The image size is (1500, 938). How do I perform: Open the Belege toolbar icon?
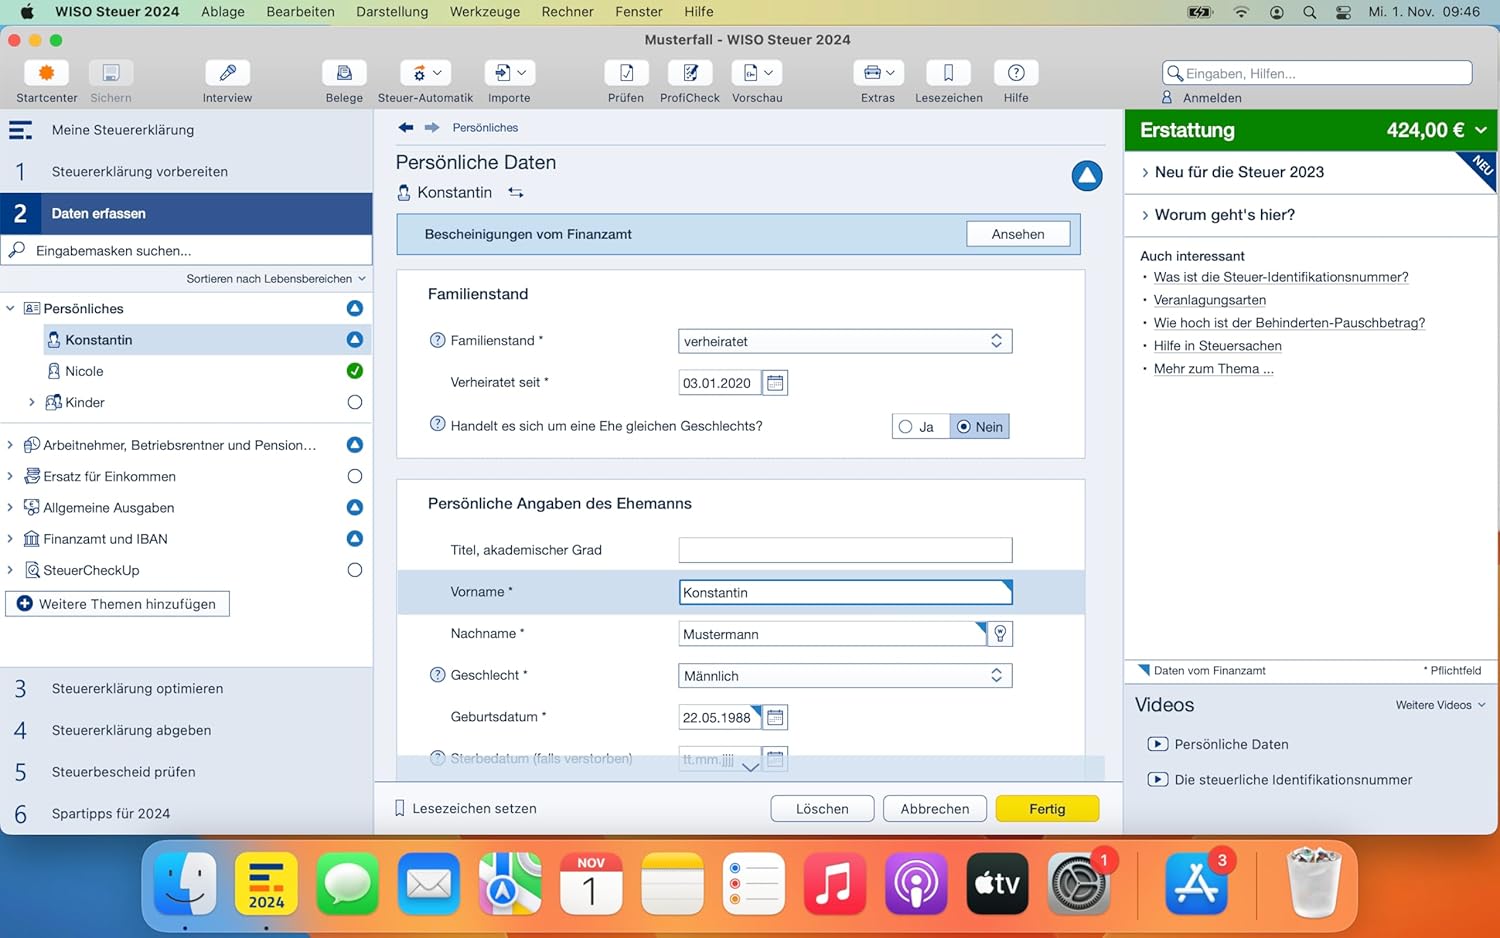pyautogui.click(x=344, y=73)
